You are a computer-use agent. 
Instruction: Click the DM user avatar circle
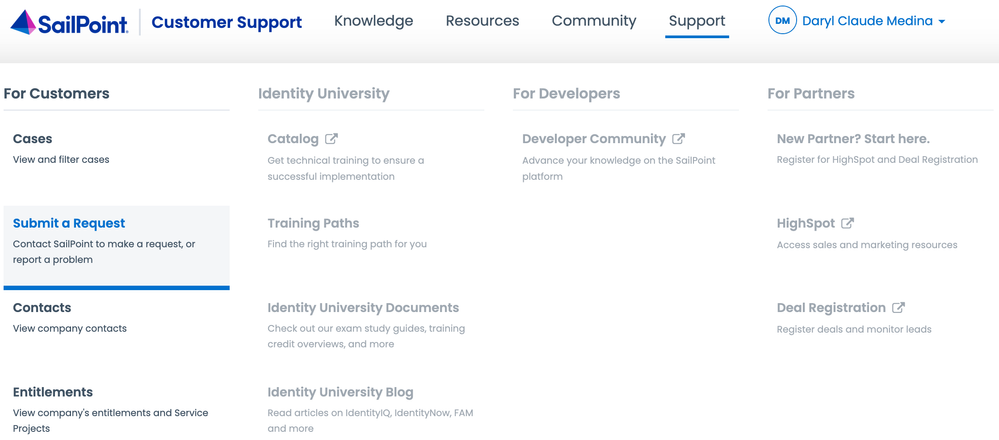point(782,21)
